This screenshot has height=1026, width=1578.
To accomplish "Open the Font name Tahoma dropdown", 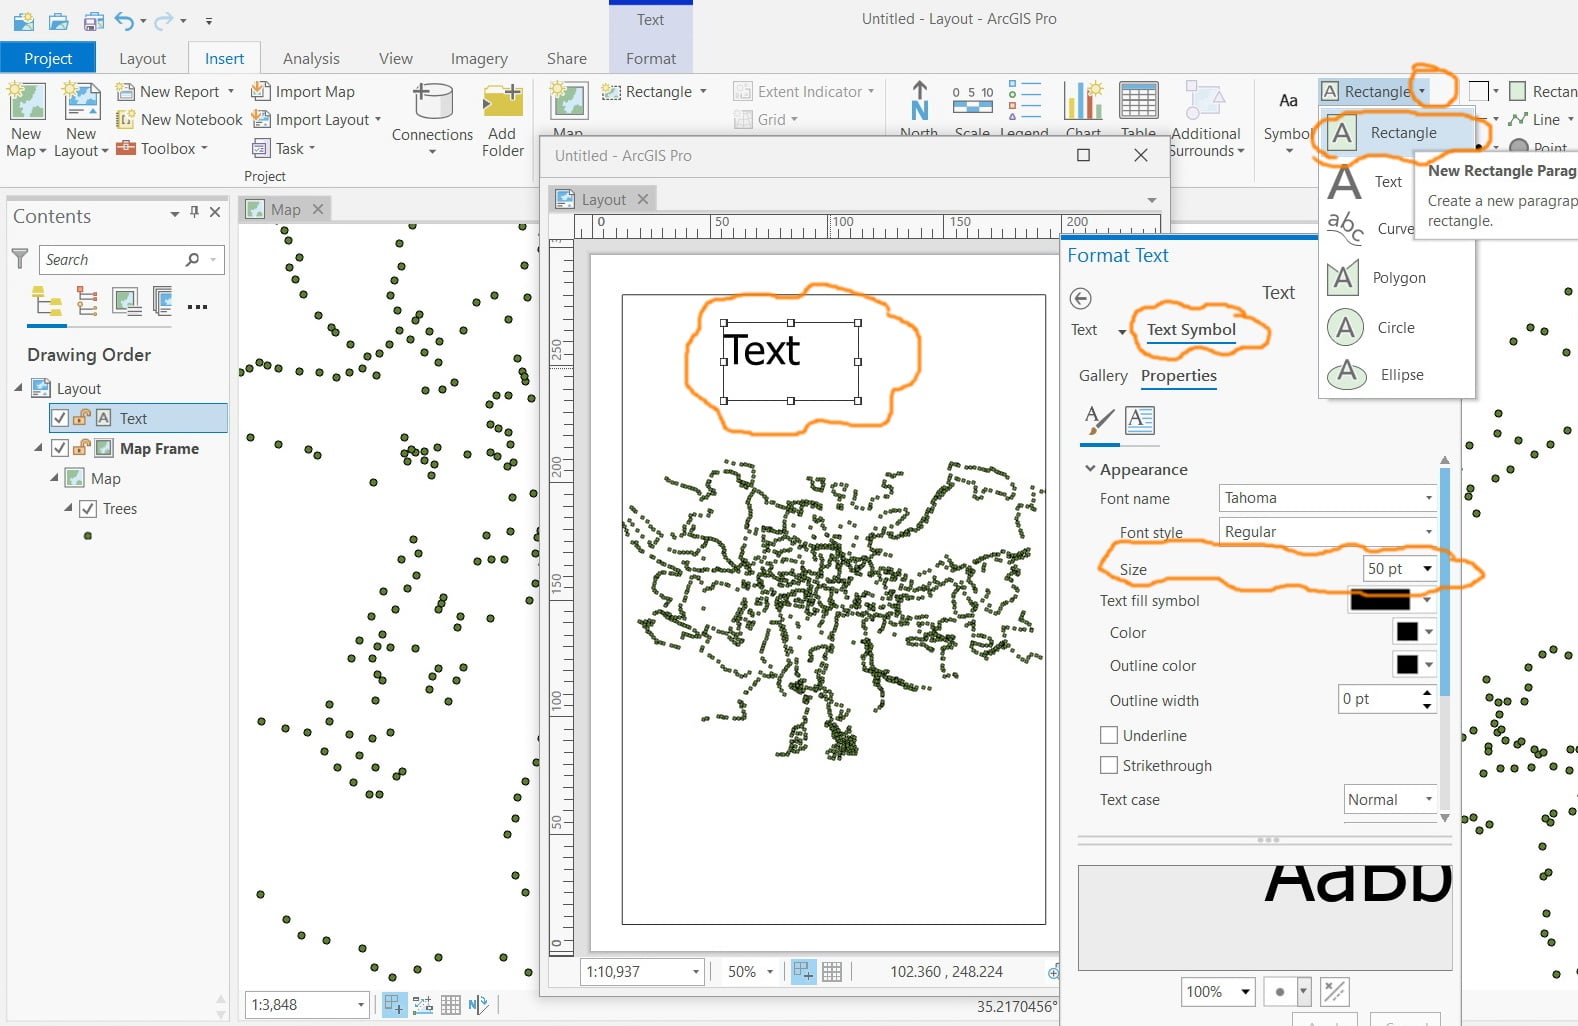I will coord(1328,498).
